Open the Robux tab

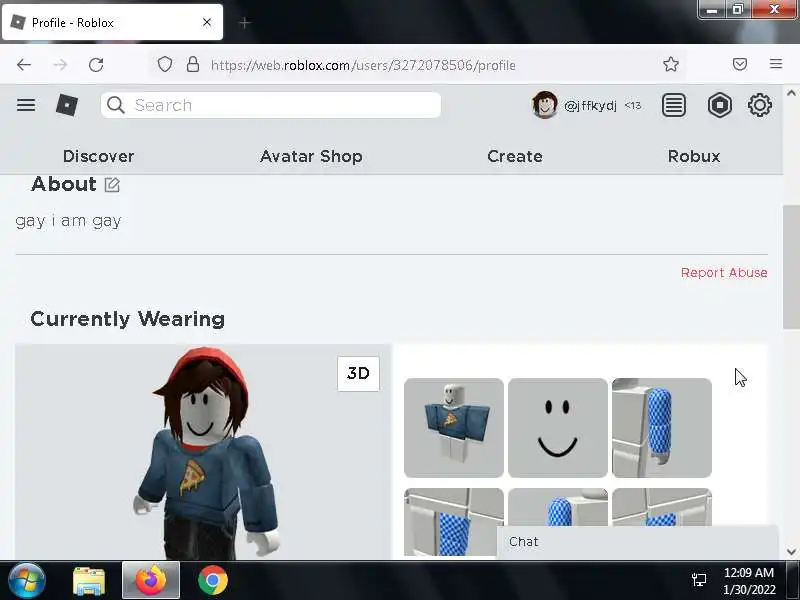[x=694, y=156]
